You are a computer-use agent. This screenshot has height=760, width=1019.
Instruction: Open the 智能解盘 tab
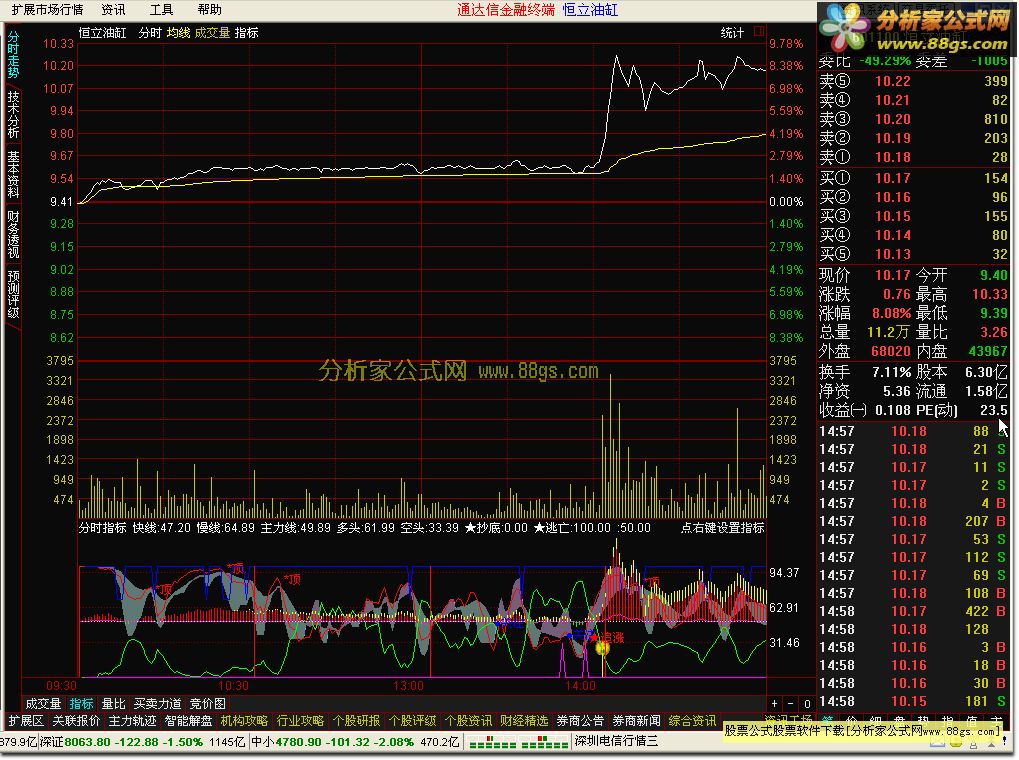188,720
